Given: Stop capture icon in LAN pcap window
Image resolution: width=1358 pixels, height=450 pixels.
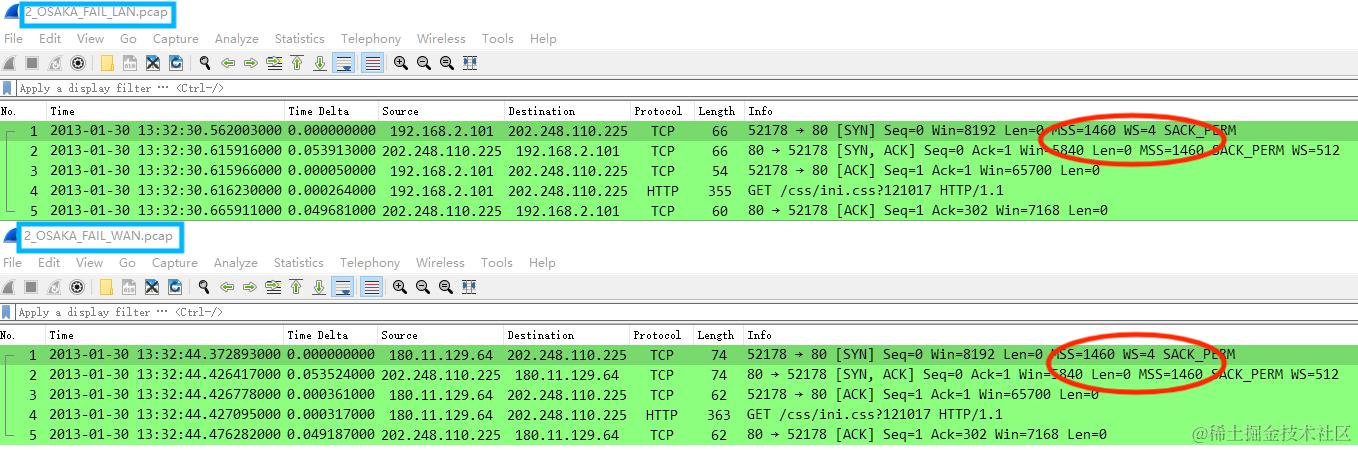Looking at the screenshot, I should [x=32, y=63].
